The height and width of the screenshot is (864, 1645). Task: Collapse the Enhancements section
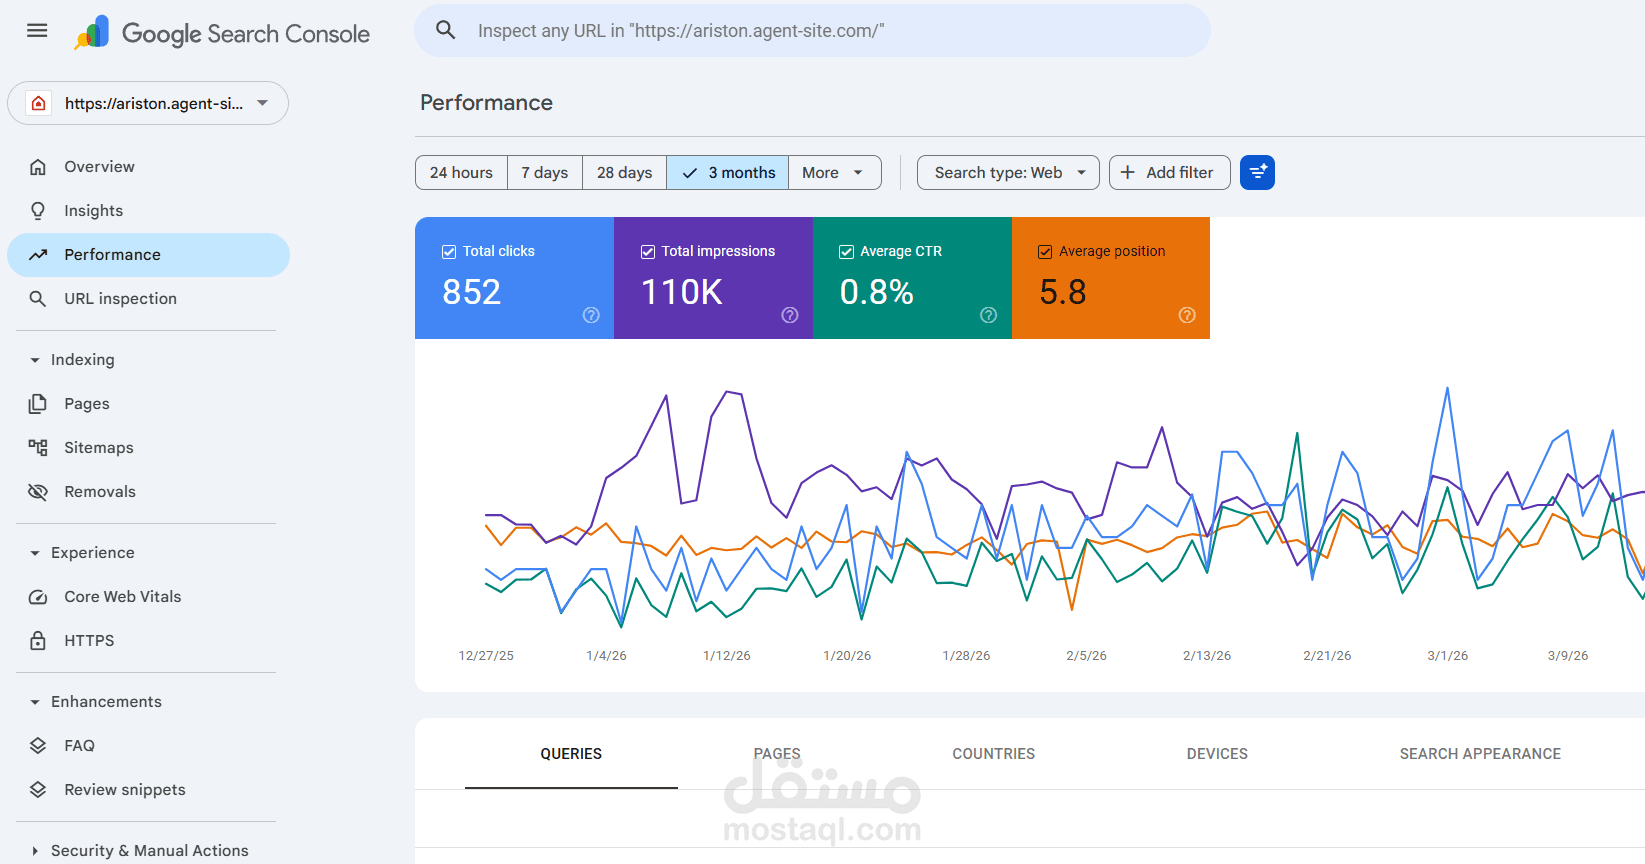(x=35, y=702)
